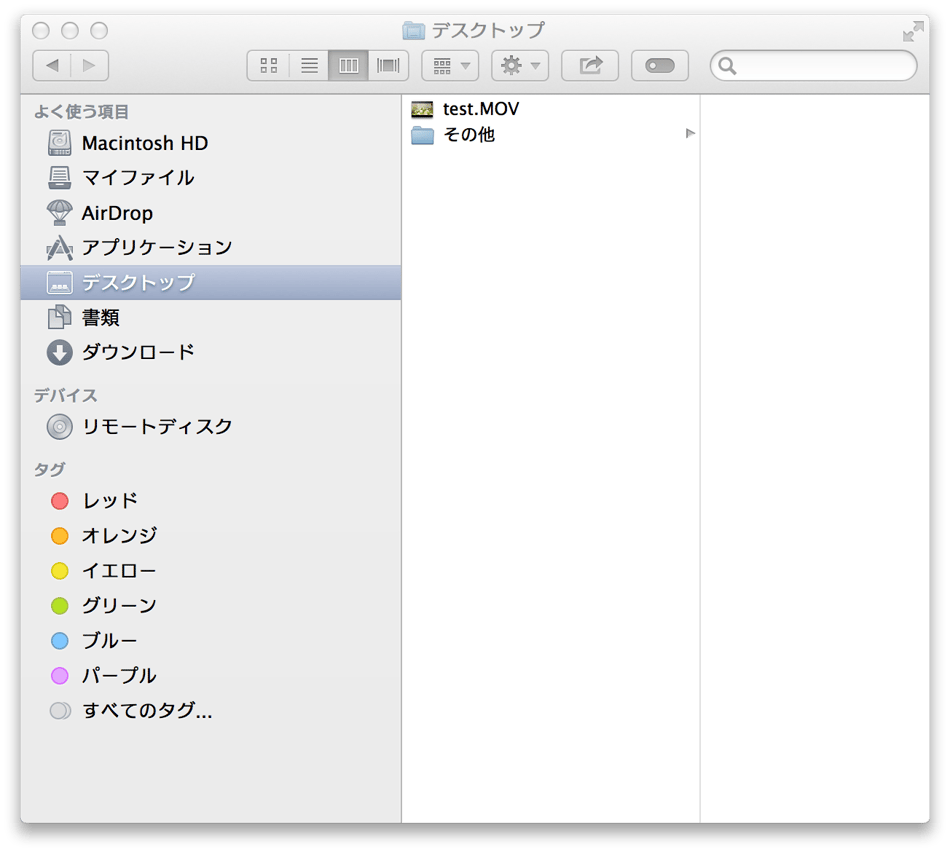Open 書類 folder from sidebar
The image size is (950, 852).
[x=100, y=317]
